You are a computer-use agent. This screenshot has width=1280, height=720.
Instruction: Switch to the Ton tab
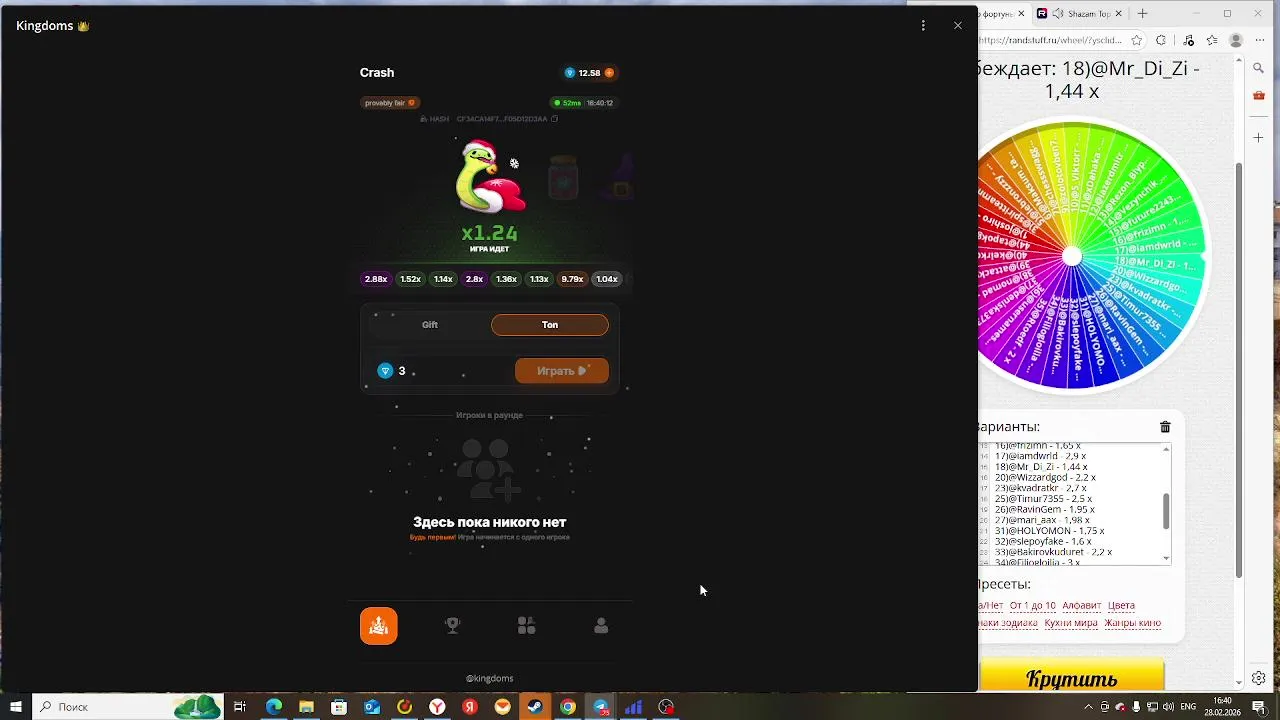550,325
